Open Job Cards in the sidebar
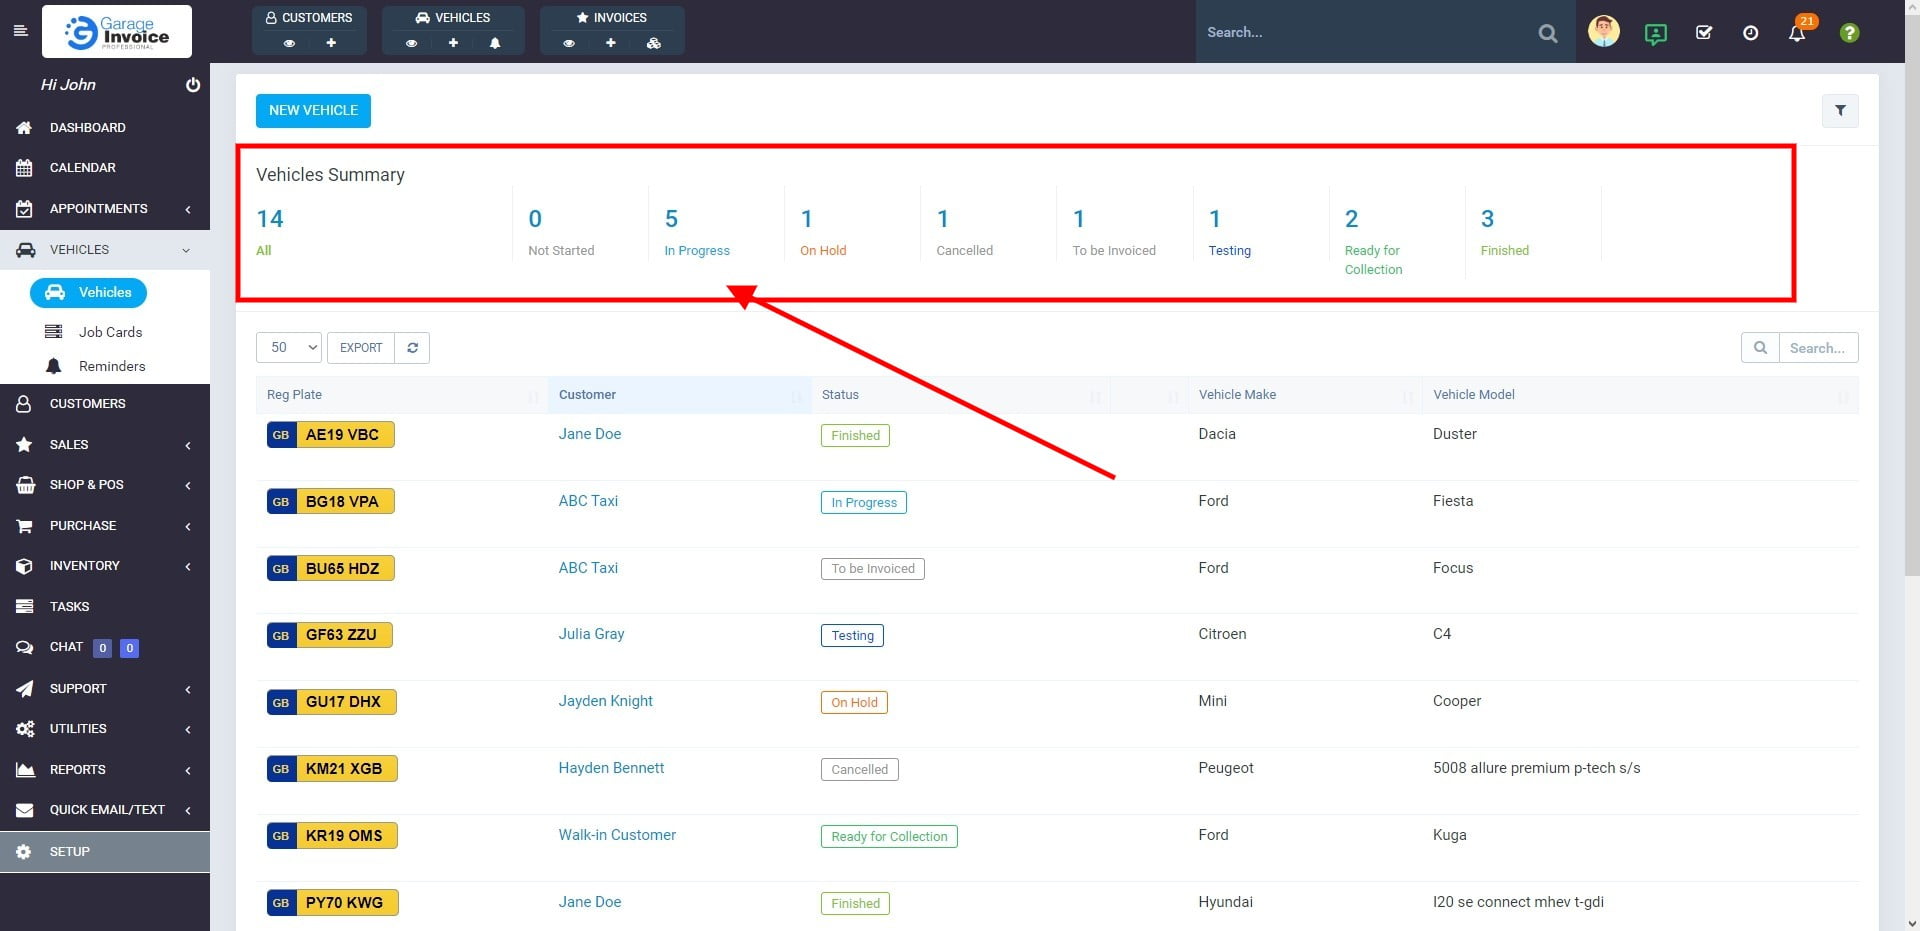This screenshot has width=1920, height=931. tap(110, 332)
